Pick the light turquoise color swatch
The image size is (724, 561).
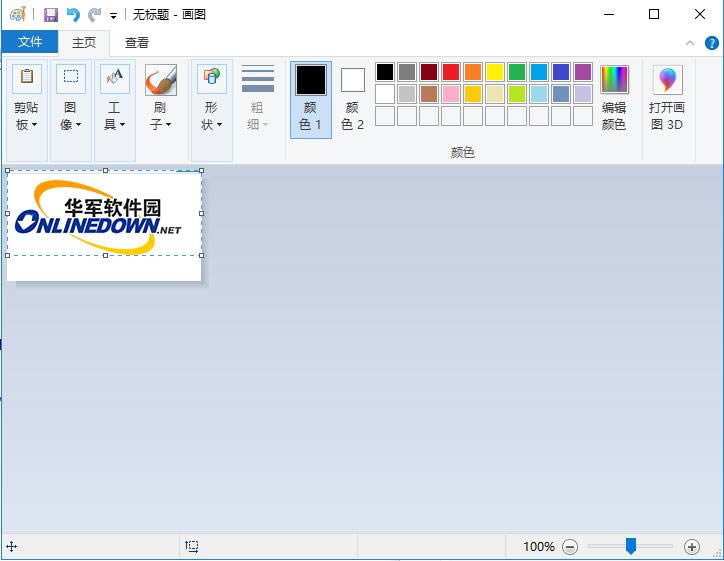pos(539,94)
